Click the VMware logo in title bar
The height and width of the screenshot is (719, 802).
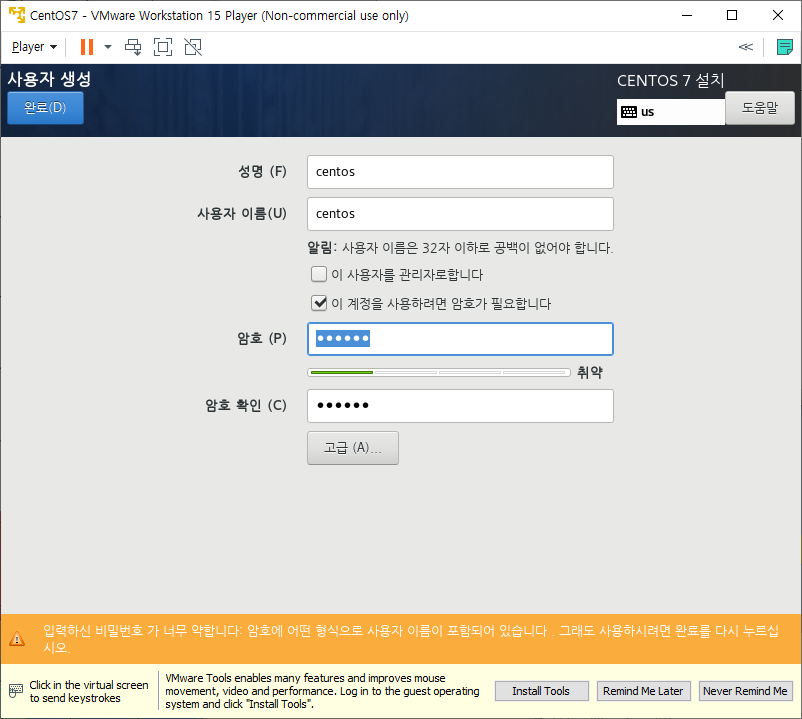pyautogui.click(x=17, y=15)
